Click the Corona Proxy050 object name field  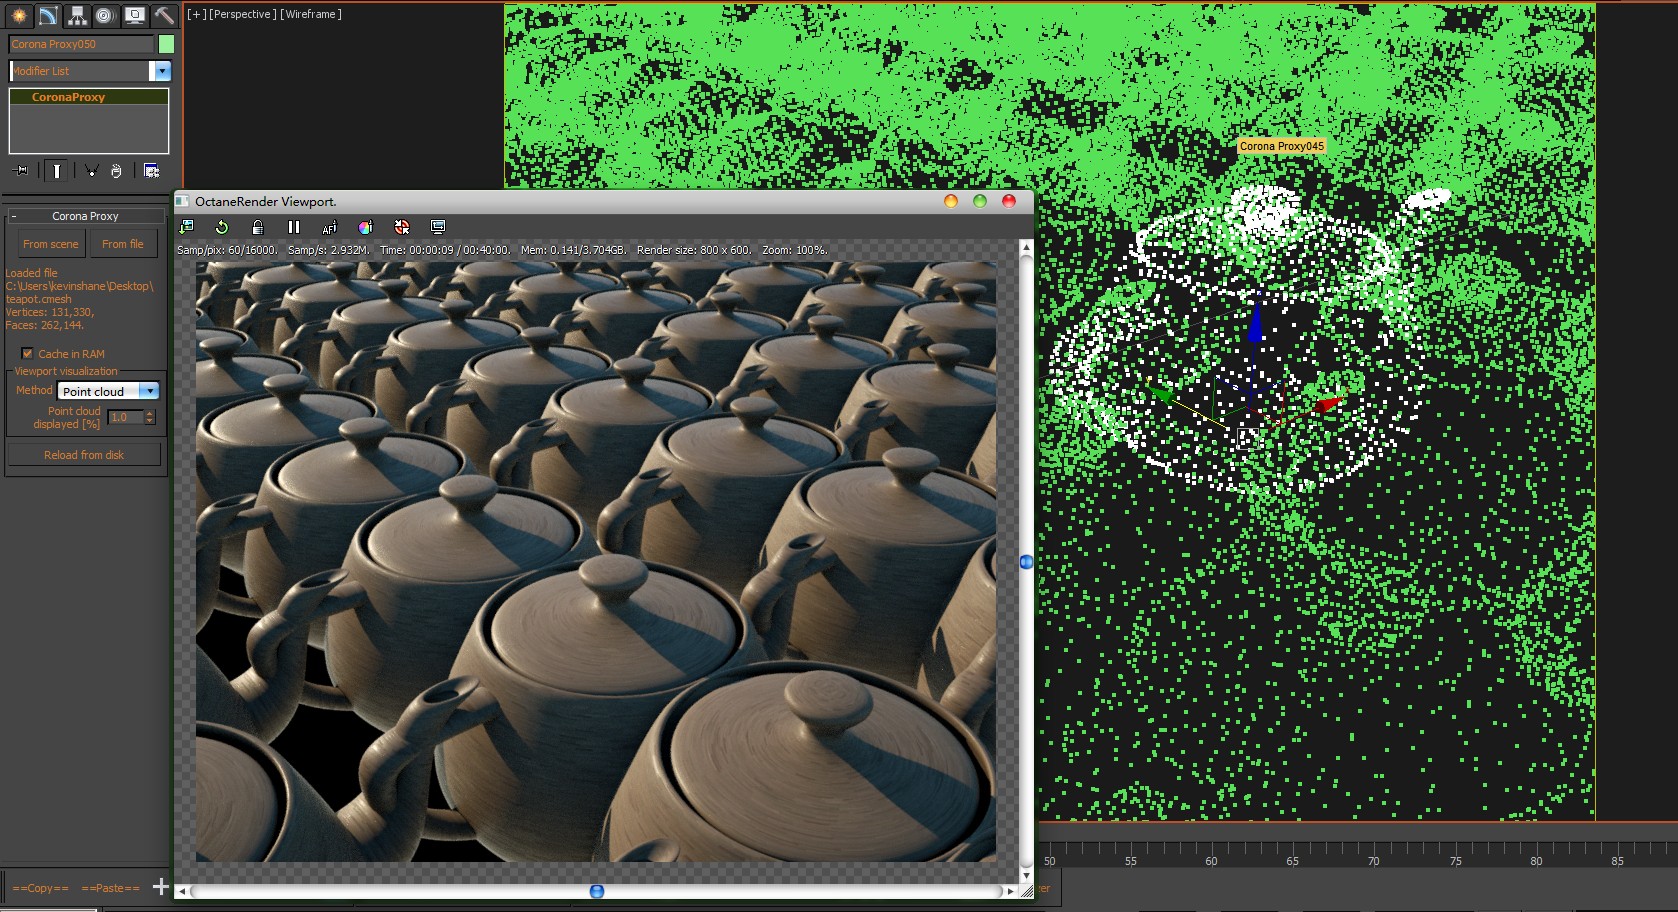(81, 44)
